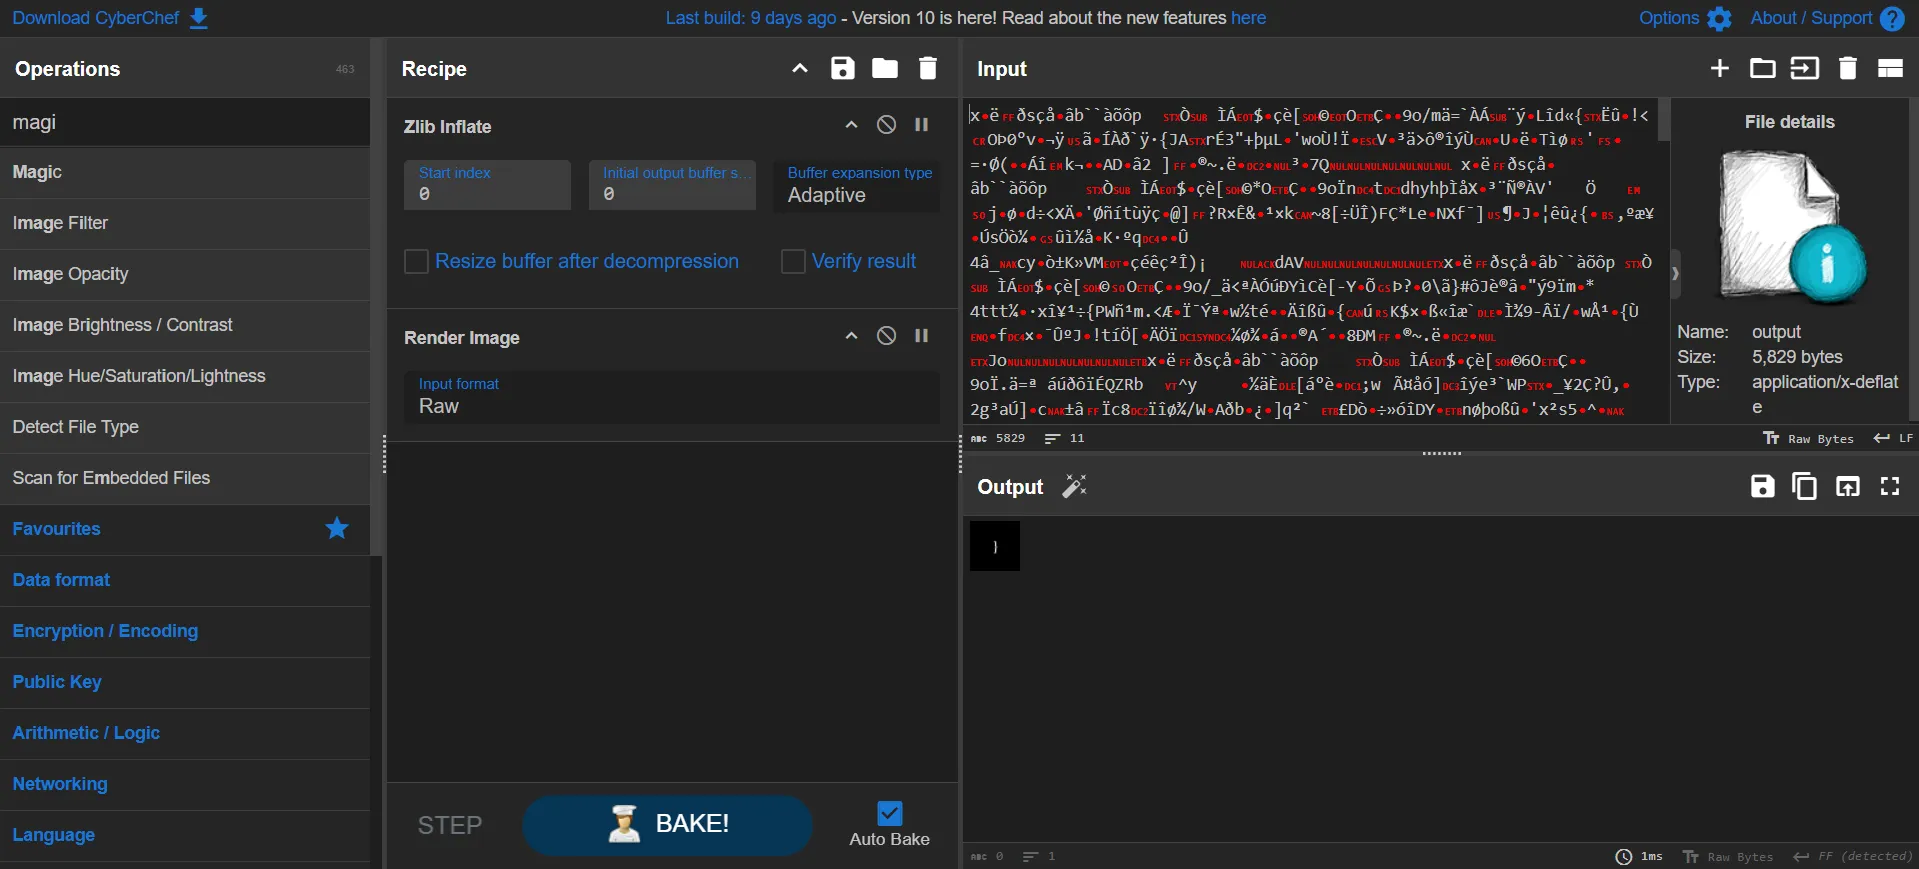Expand the Data format category

point(185,580)
